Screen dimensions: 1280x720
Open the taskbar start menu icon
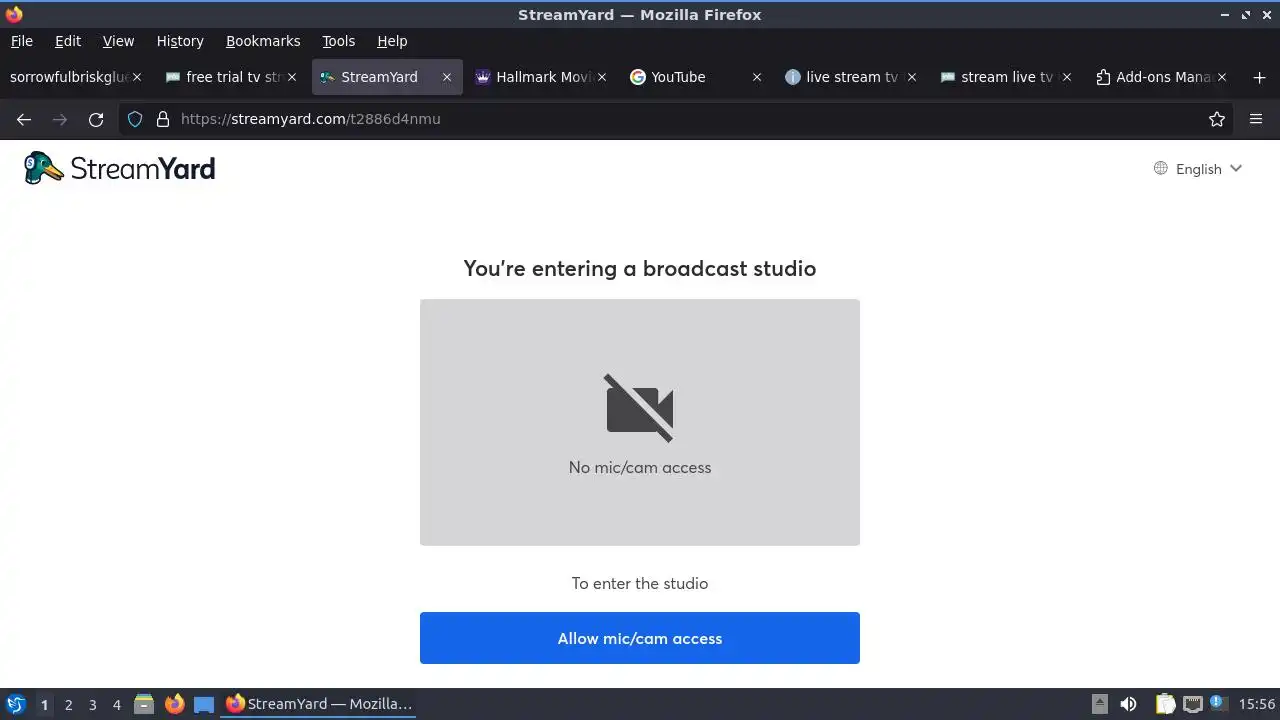click(16, 704)
